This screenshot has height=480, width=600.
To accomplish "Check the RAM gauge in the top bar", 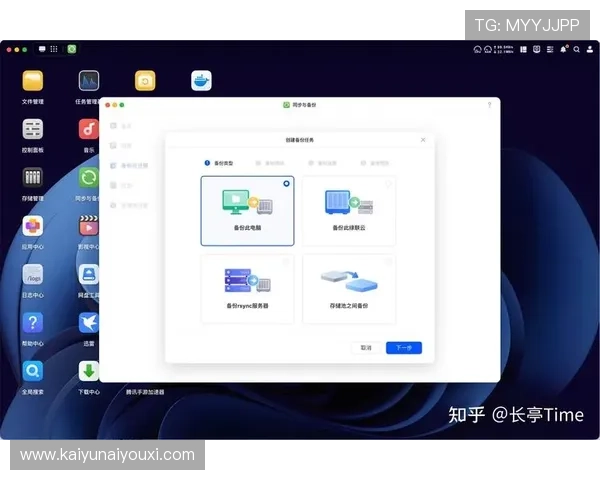I will pyautogui.click(x=488, y=49).
